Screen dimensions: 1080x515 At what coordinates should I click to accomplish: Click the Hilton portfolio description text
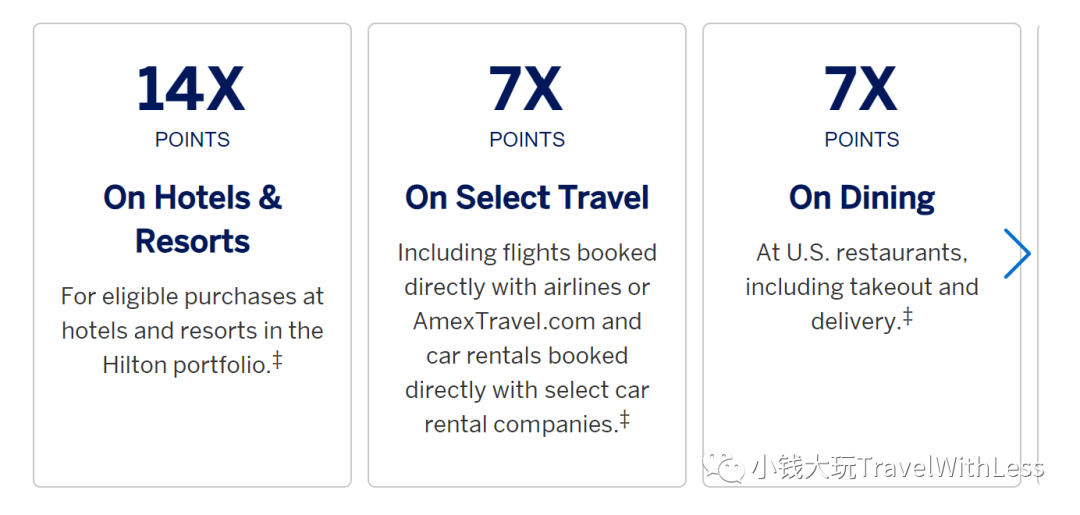pyautogui.click(x=192, y=330)
